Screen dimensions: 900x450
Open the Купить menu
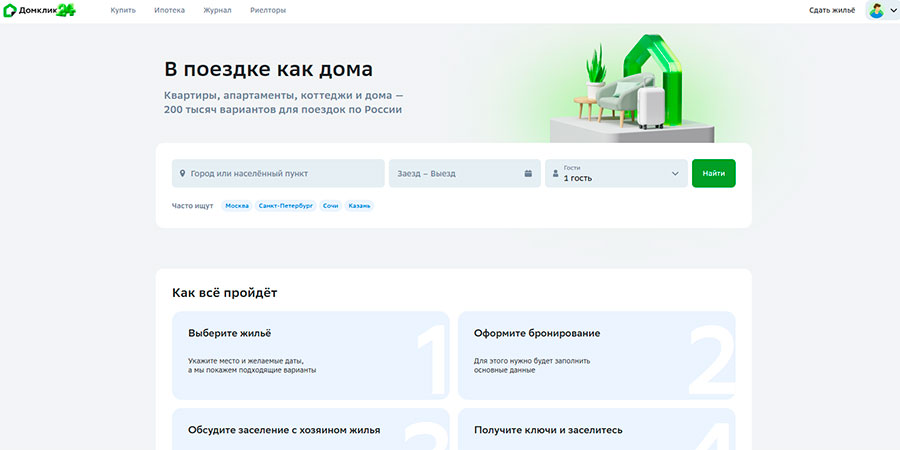click(x=123, y=10)
